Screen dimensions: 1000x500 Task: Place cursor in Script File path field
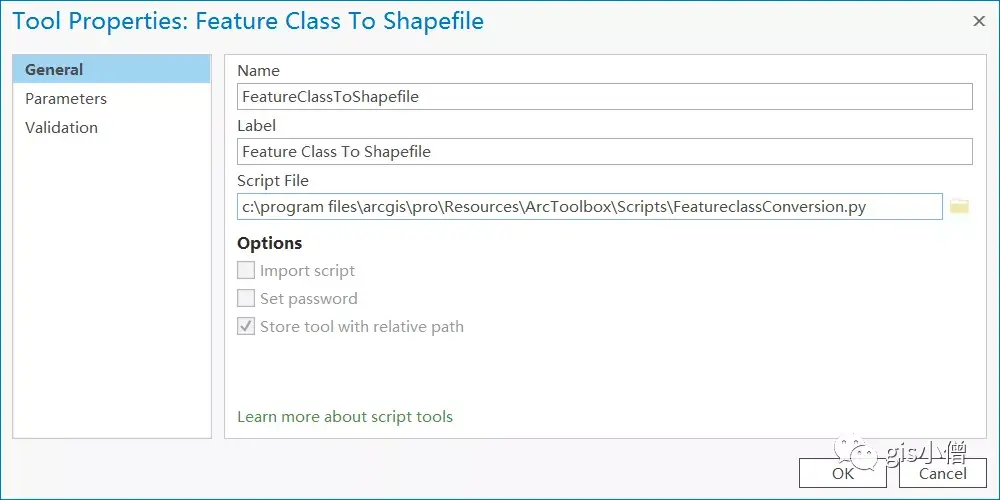click(x=589, y=207)
